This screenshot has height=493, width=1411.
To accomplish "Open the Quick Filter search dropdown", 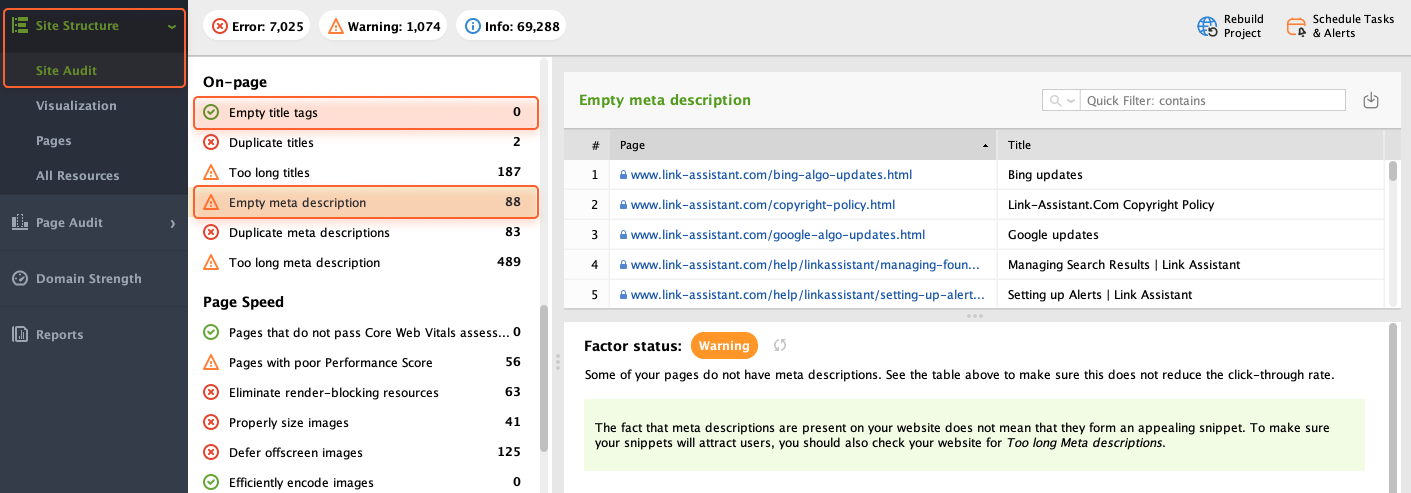I will 1062,101.
